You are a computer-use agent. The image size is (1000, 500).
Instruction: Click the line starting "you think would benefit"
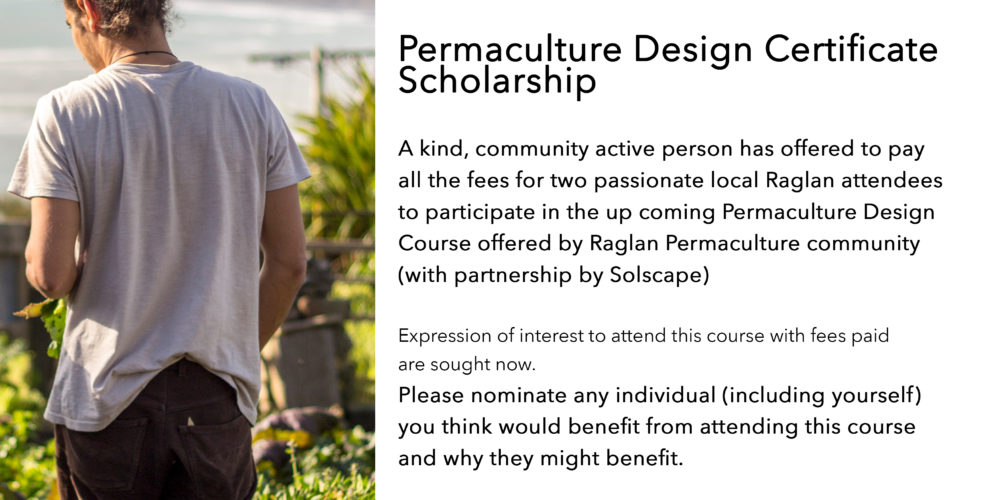click(x=657, y=427)
